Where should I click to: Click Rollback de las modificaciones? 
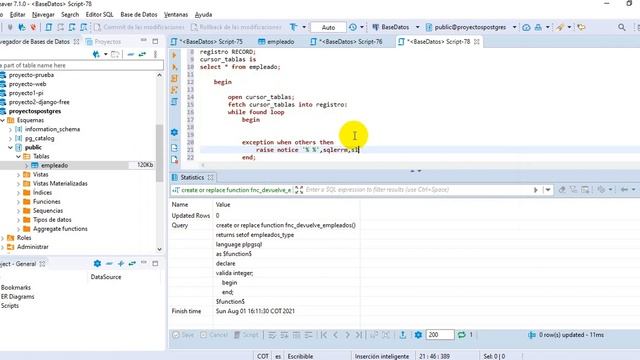(236, 27)
